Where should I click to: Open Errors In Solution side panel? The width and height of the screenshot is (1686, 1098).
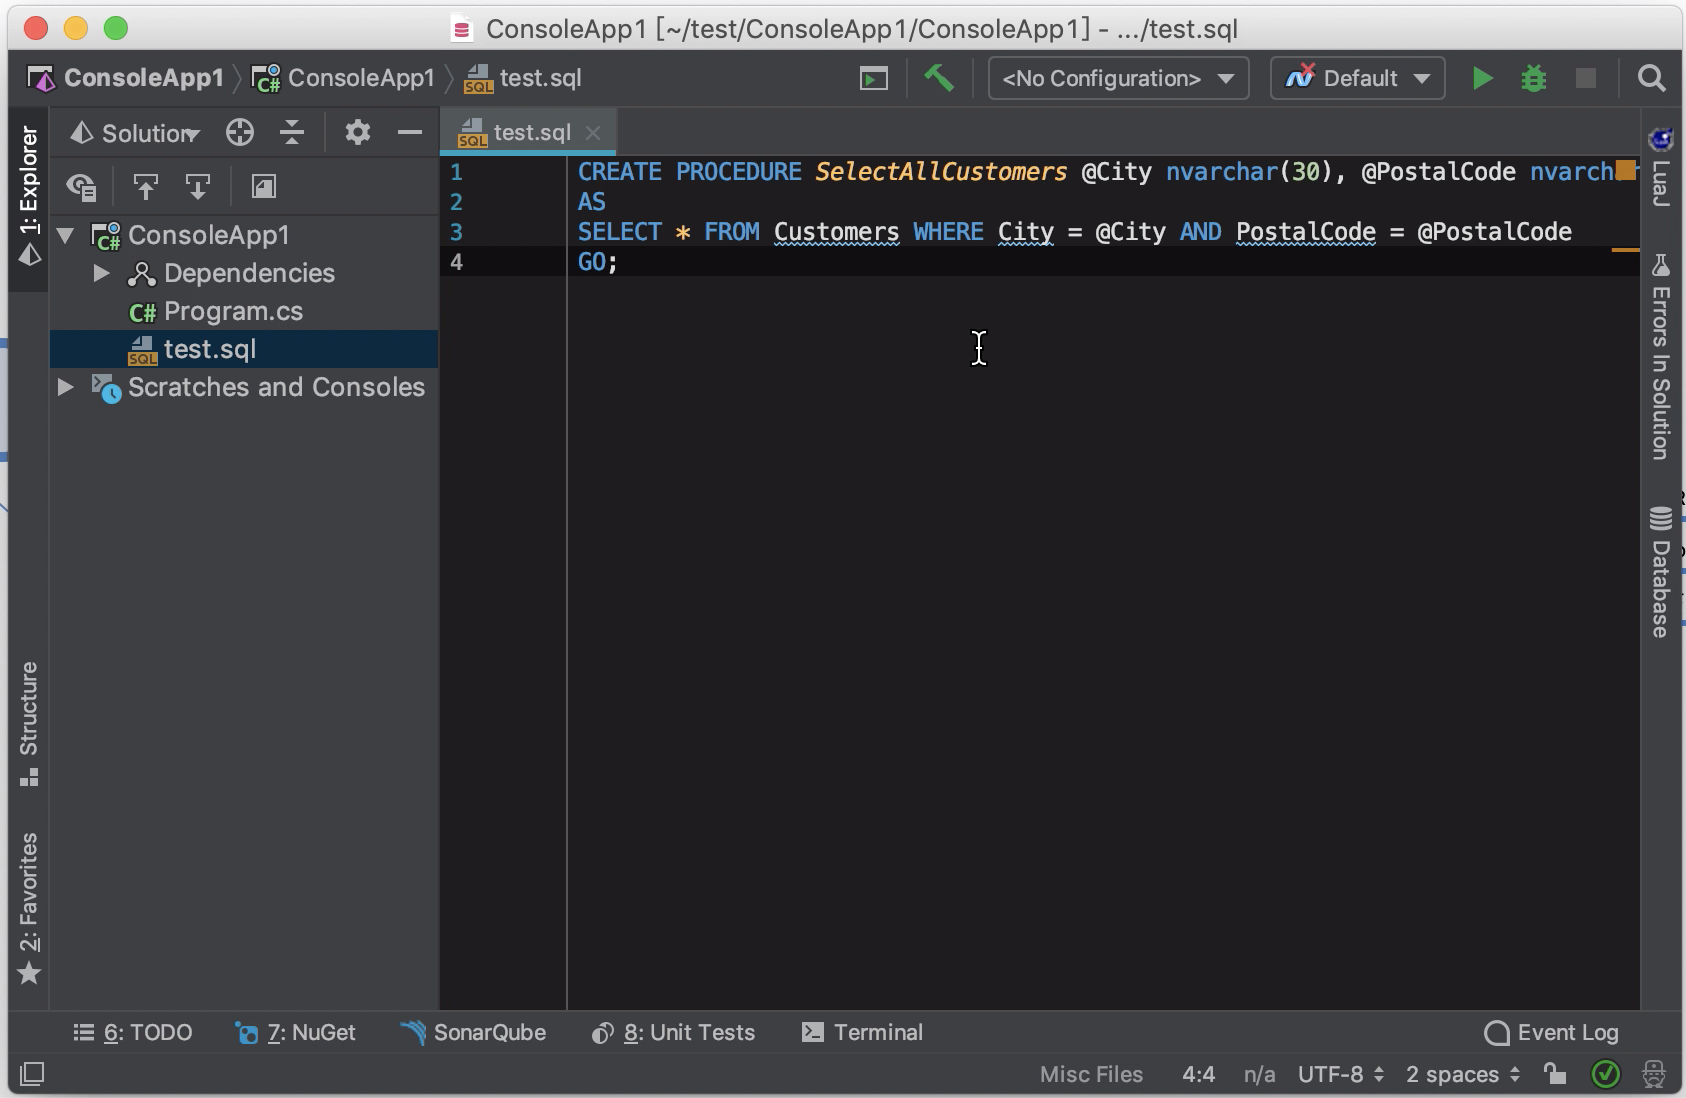point(1661,357)
